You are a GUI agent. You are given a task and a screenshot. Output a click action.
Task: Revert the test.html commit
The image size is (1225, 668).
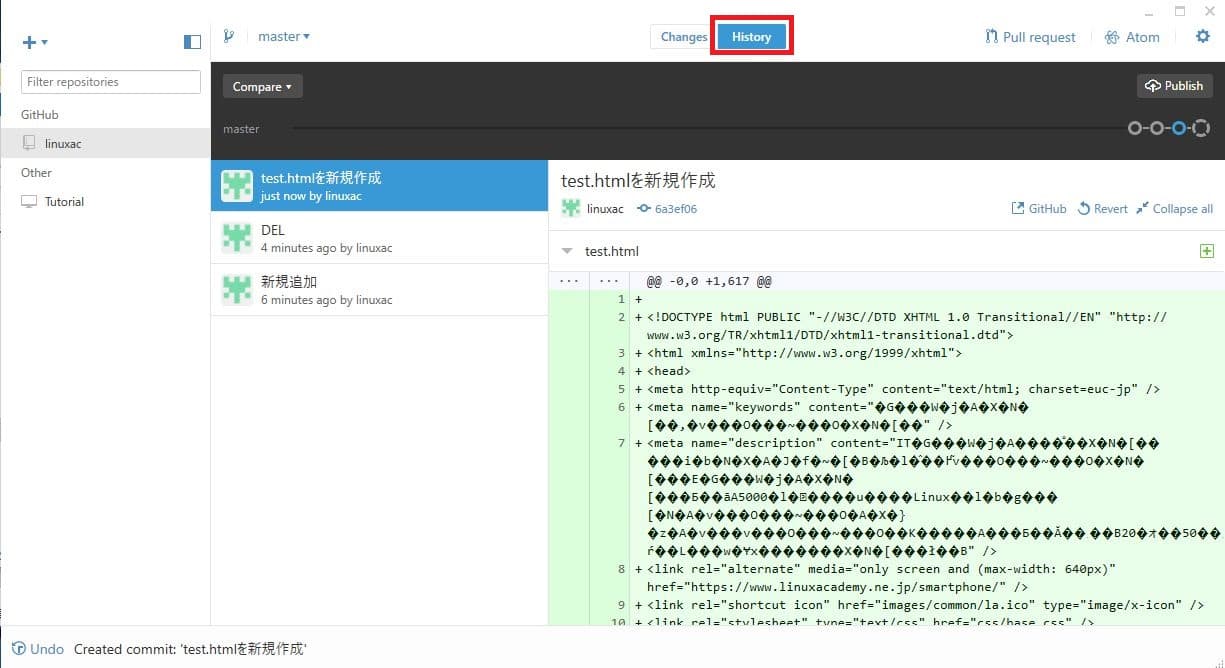pos(1103,209)
